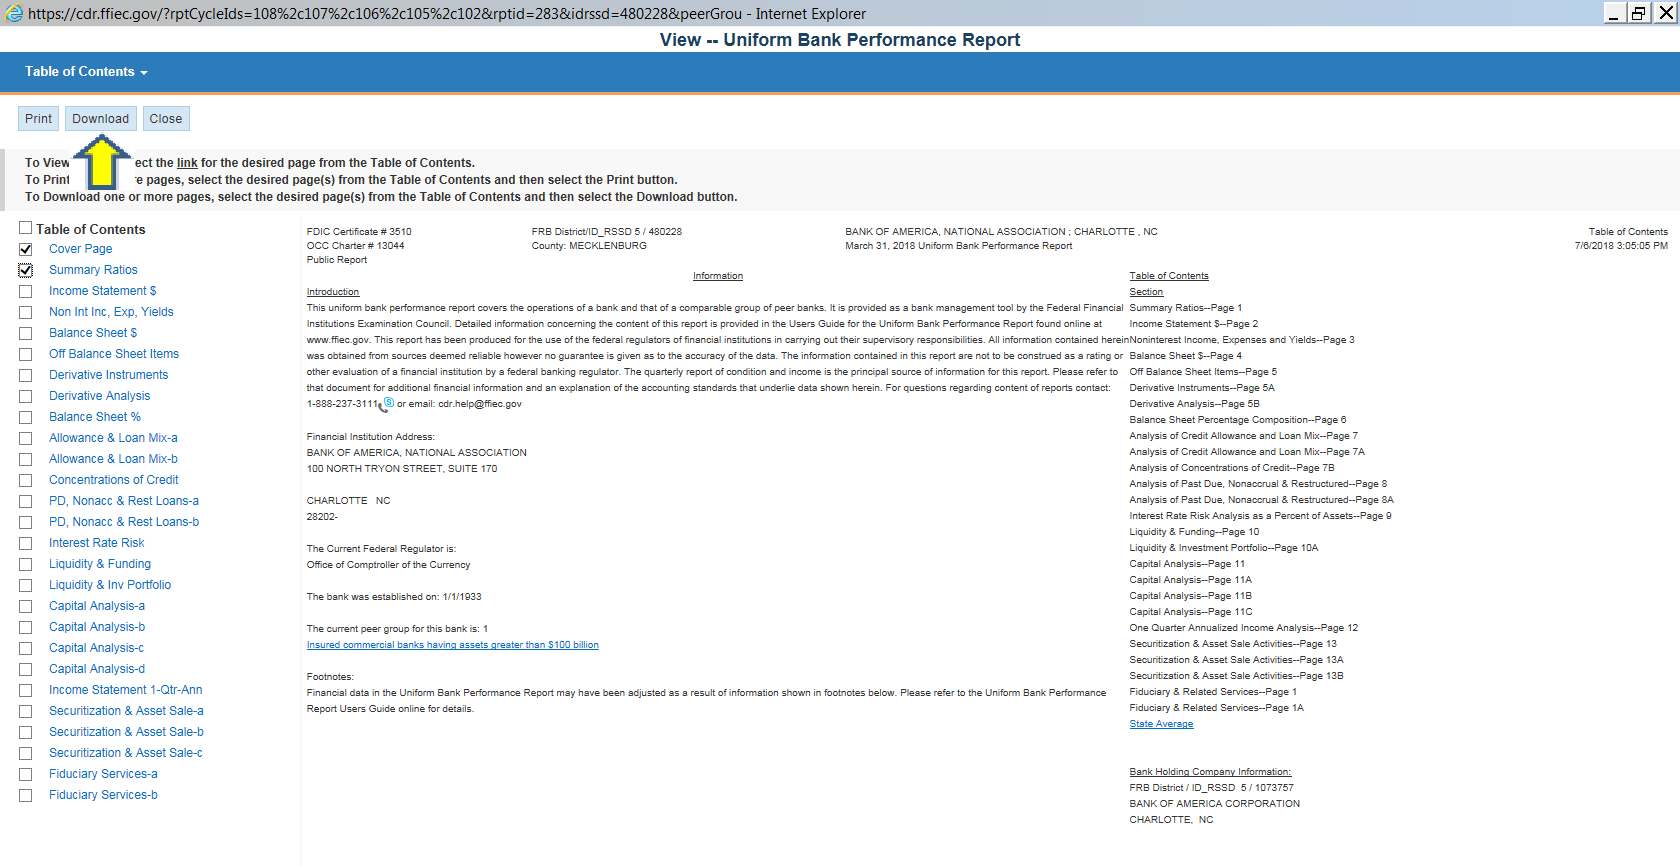Enable the Balance Sheet $ checkbox
This screenshot has width=1680, height=866.
26,333
